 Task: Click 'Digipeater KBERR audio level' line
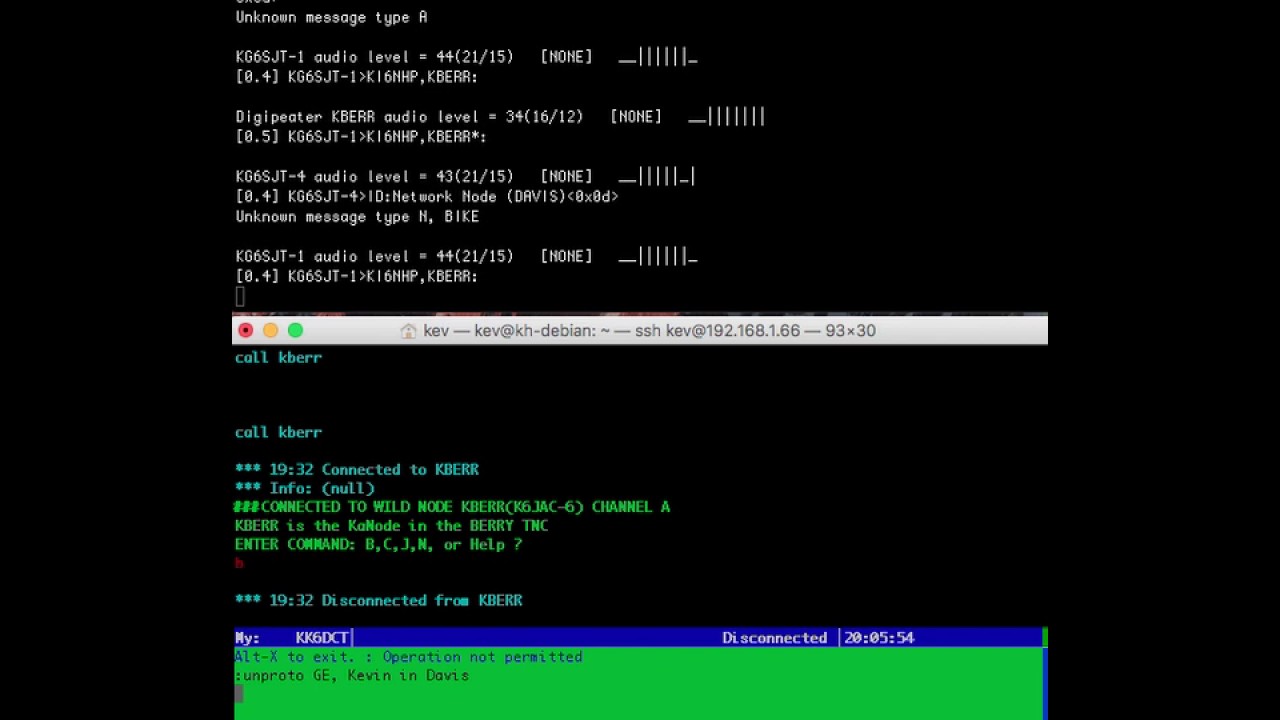tap(500, 117)
